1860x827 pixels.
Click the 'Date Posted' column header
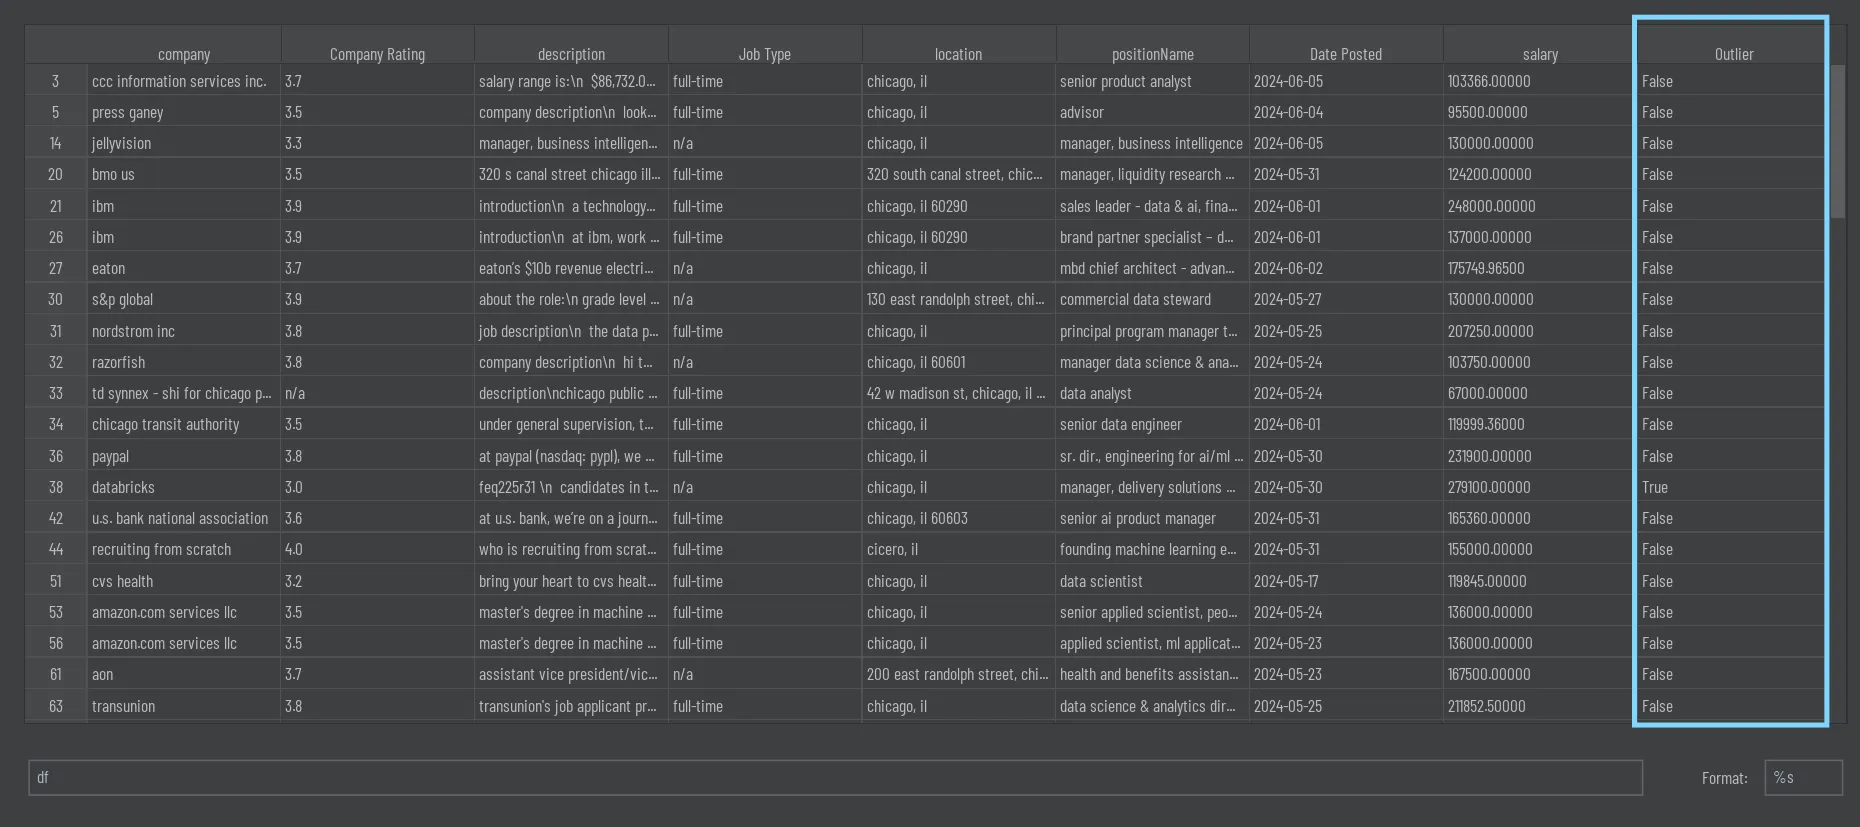pyautogui.click(x=1345, y=54)
